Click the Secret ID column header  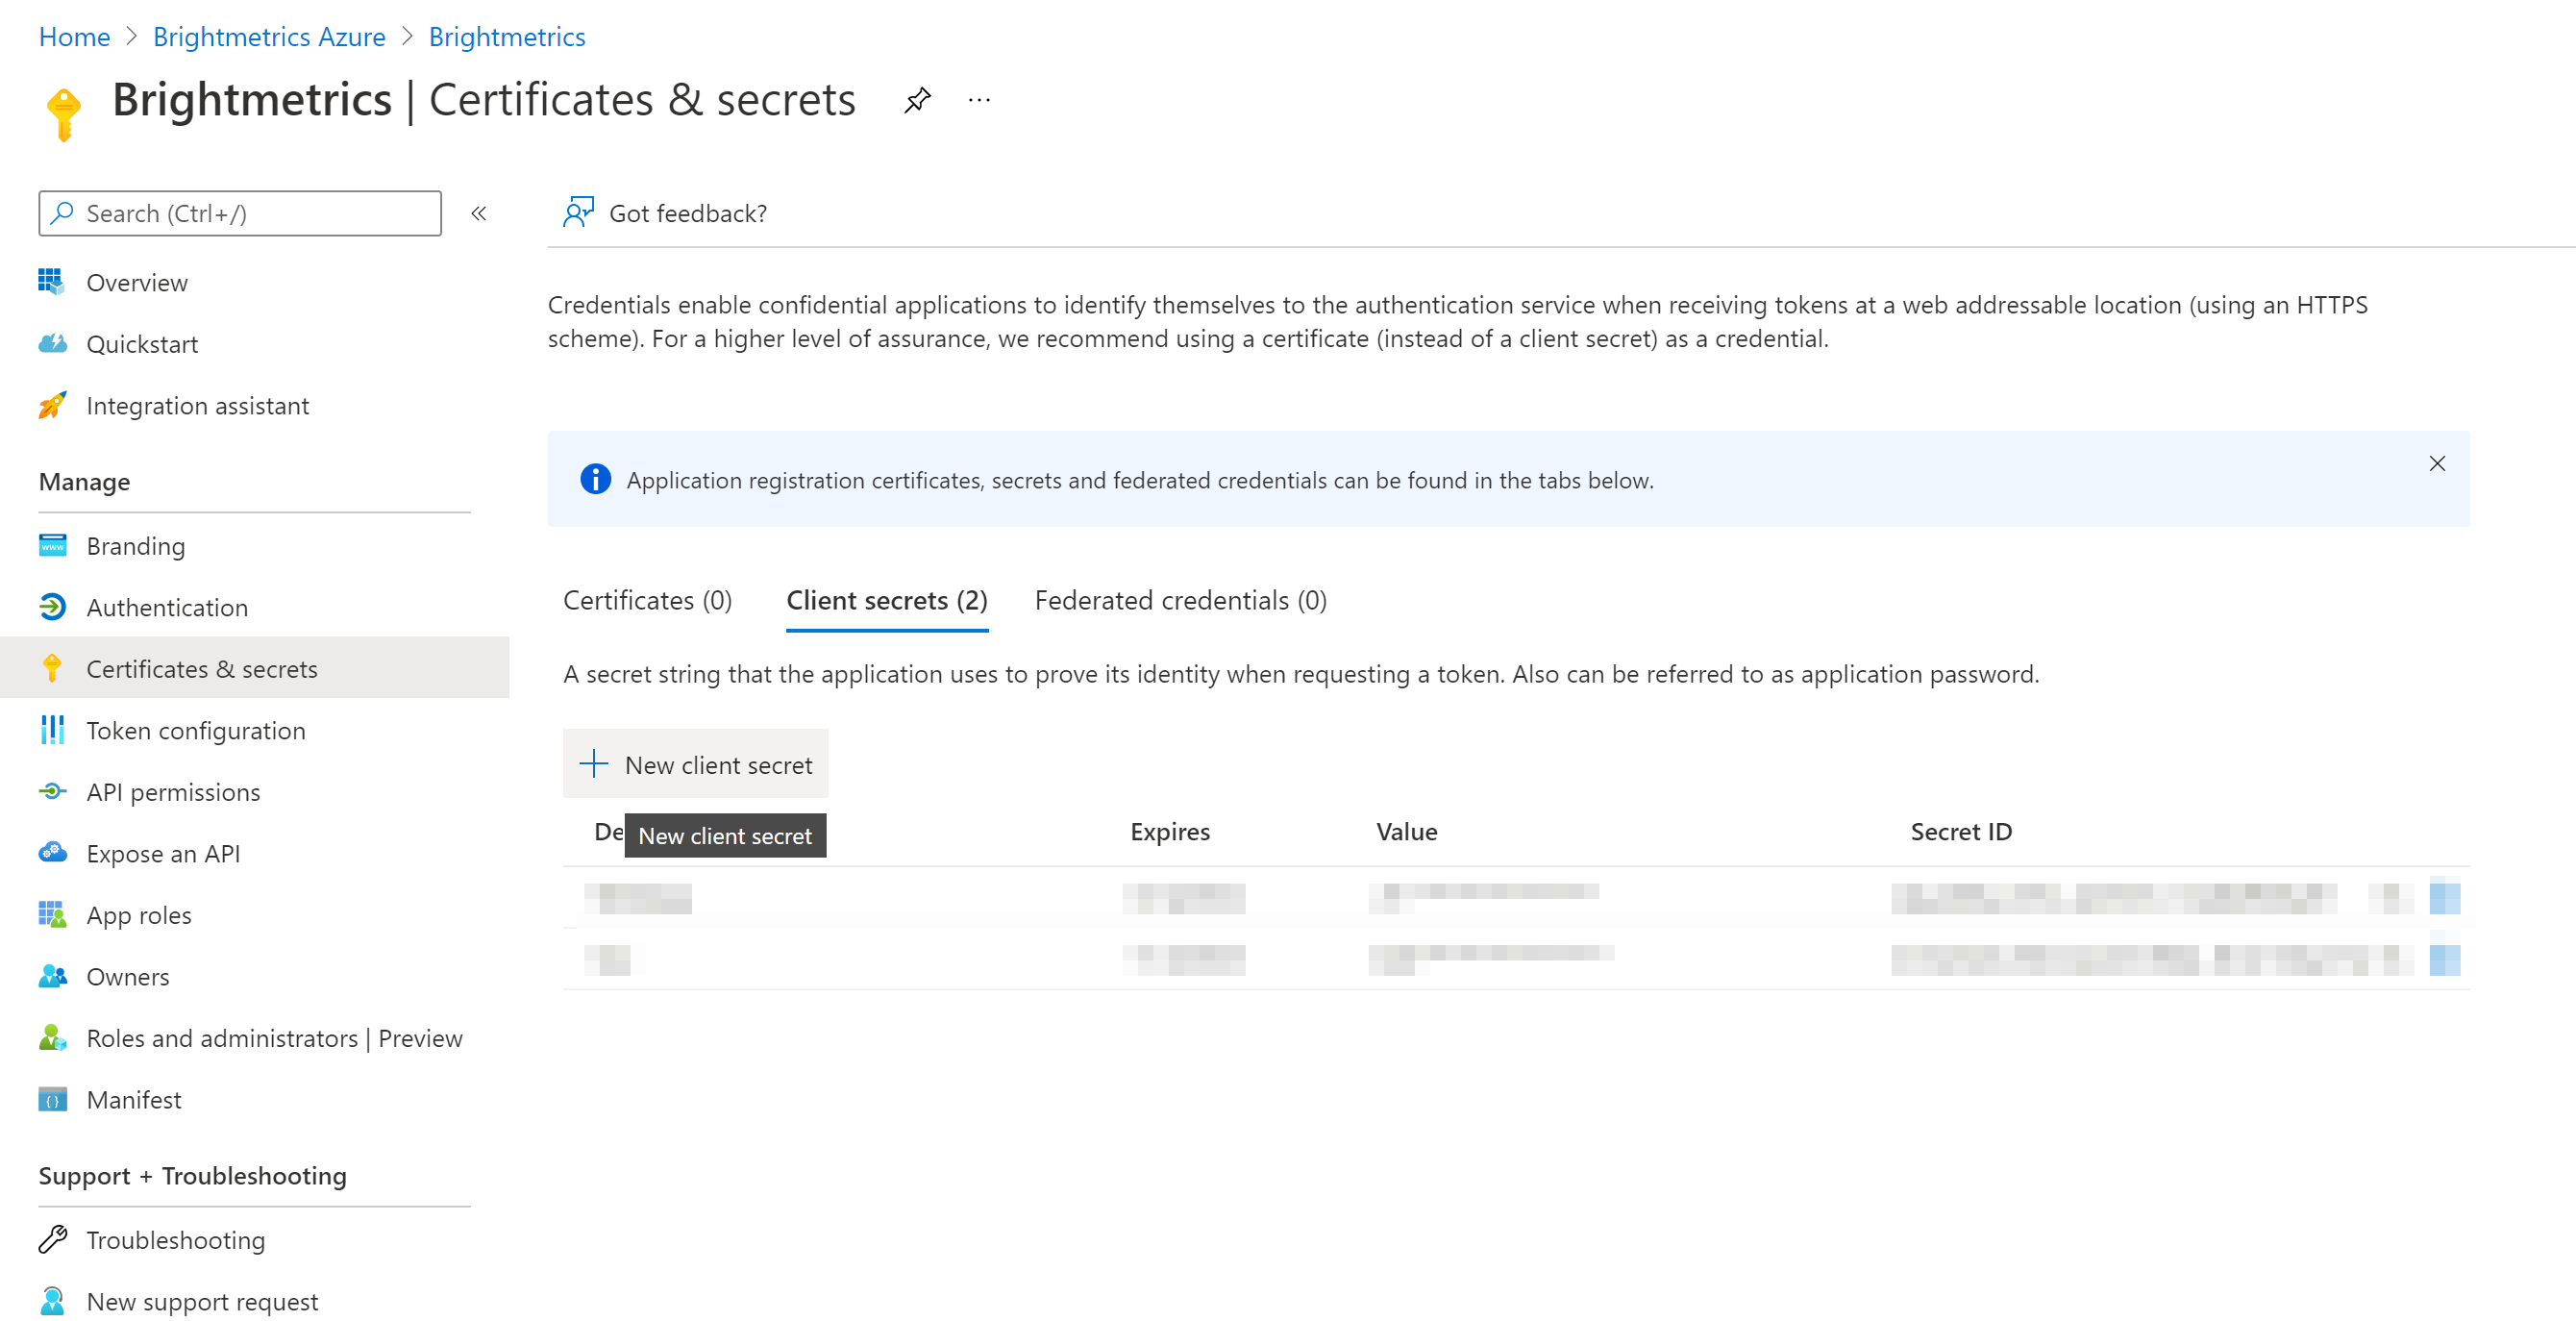tap(1961, 832)
